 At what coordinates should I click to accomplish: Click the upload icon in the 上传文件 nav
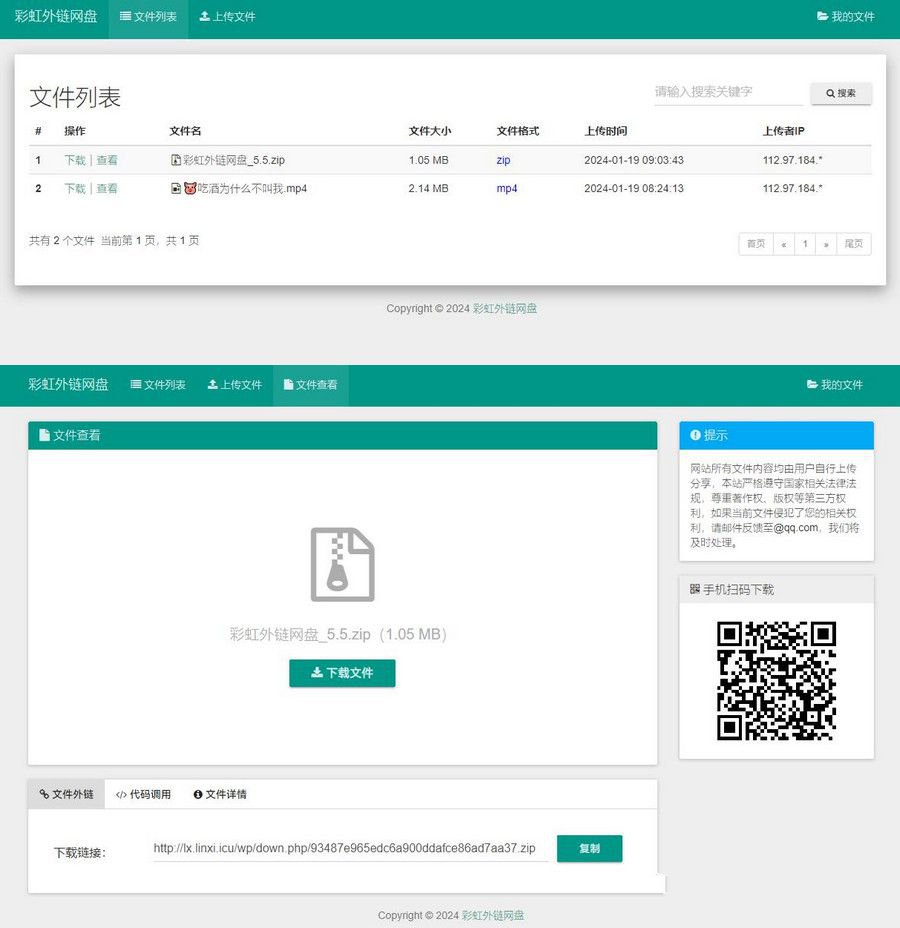(204, 16)
